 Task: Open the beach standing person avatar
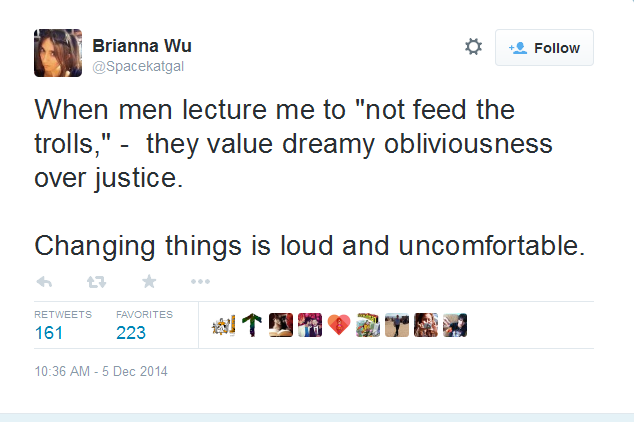[397, 325]
